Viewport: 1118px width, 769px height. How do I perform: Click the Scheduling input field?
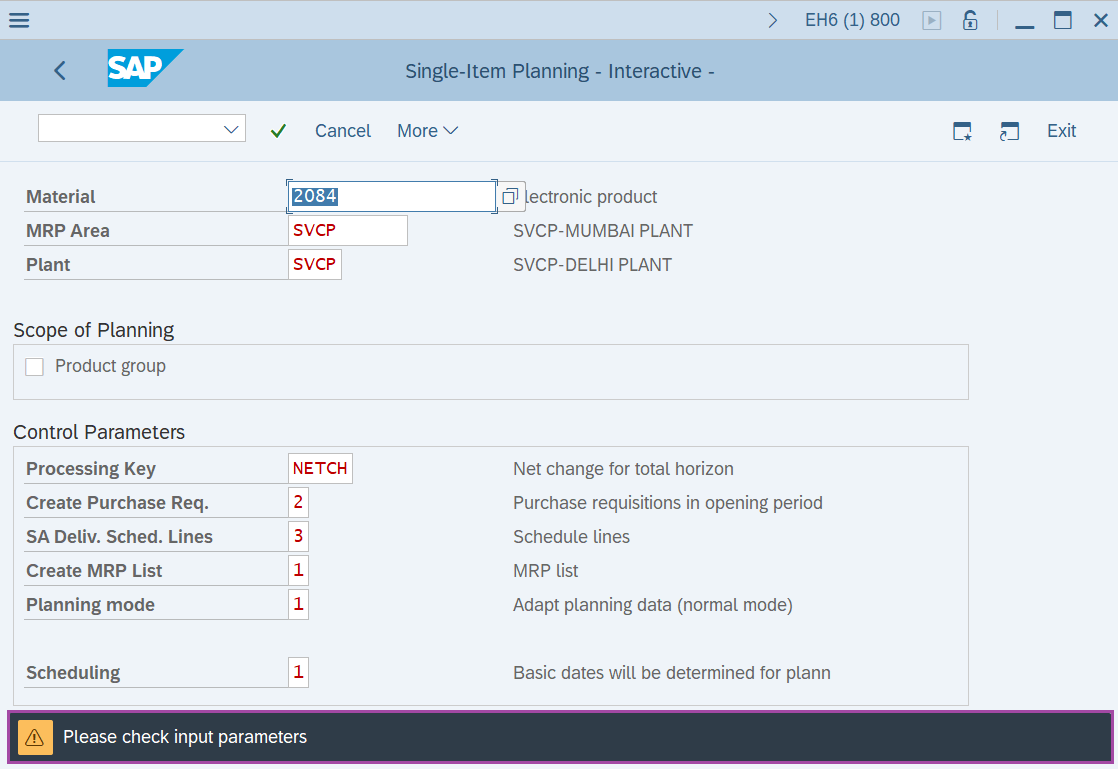click(298, 673)
